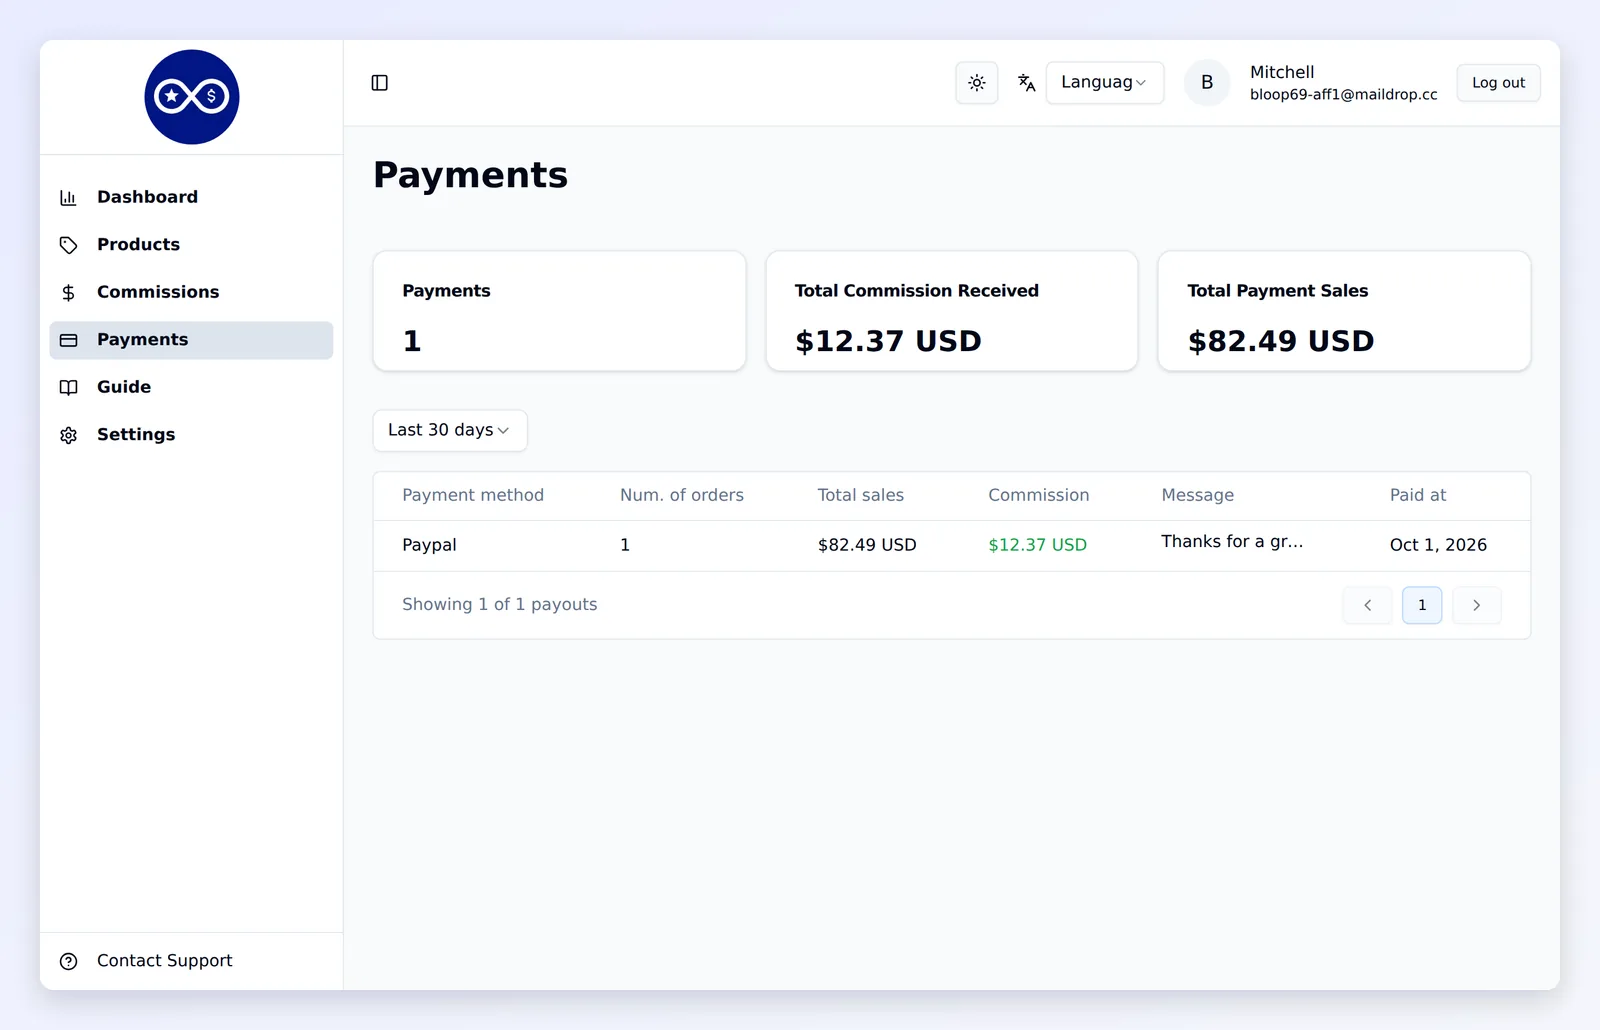Click the Settings gear icon

[x=68, y=435]
